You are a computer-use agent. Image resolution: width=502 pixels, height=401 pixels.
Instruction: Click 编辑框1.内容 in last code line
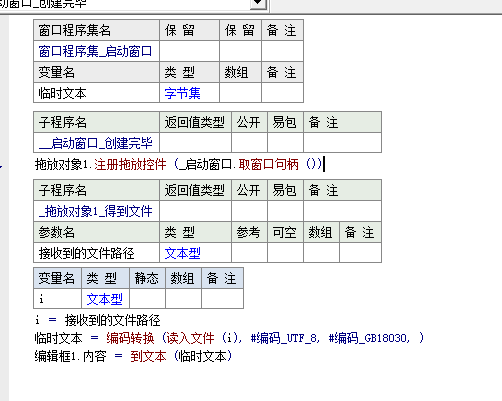pyautogui.click(x=70, y=356)
